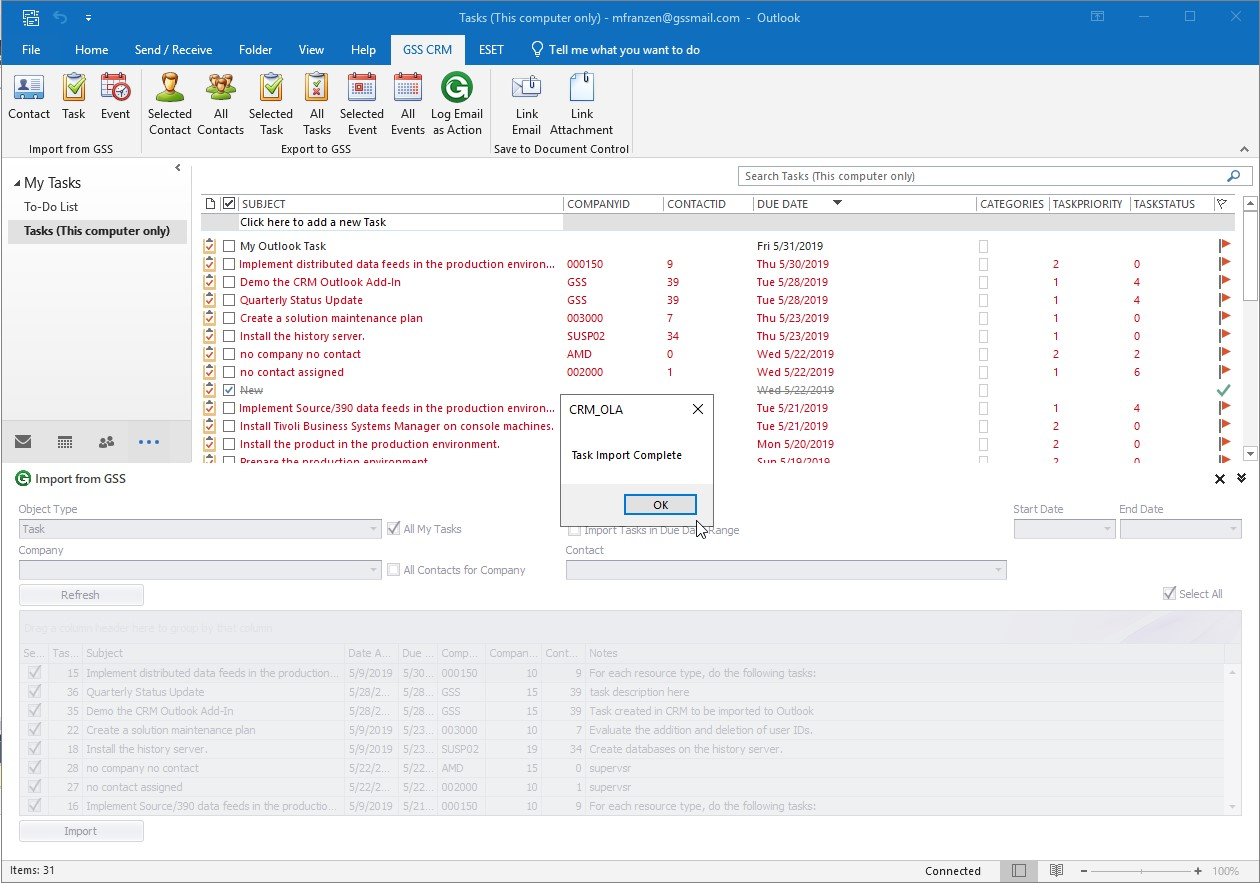The image size is (1260, 883).
Task: Open the Company dropdown
Action: point(374,570)
